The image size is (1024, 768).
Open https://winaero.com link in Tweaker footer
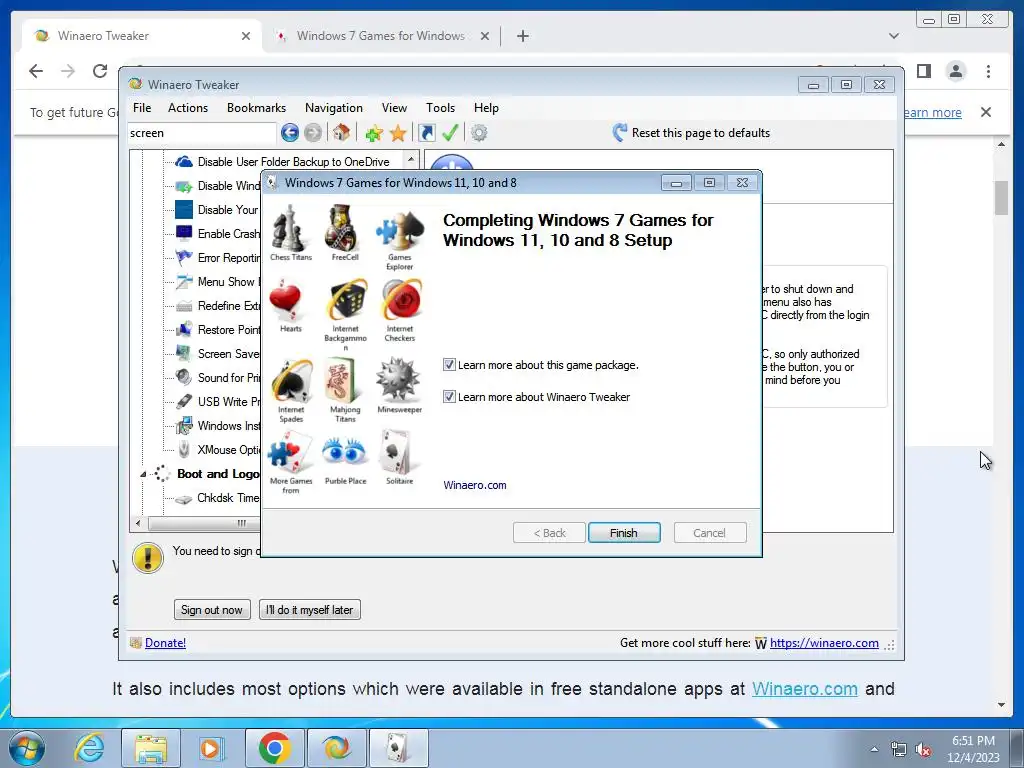pyautogui.click(x=824, y=643)
